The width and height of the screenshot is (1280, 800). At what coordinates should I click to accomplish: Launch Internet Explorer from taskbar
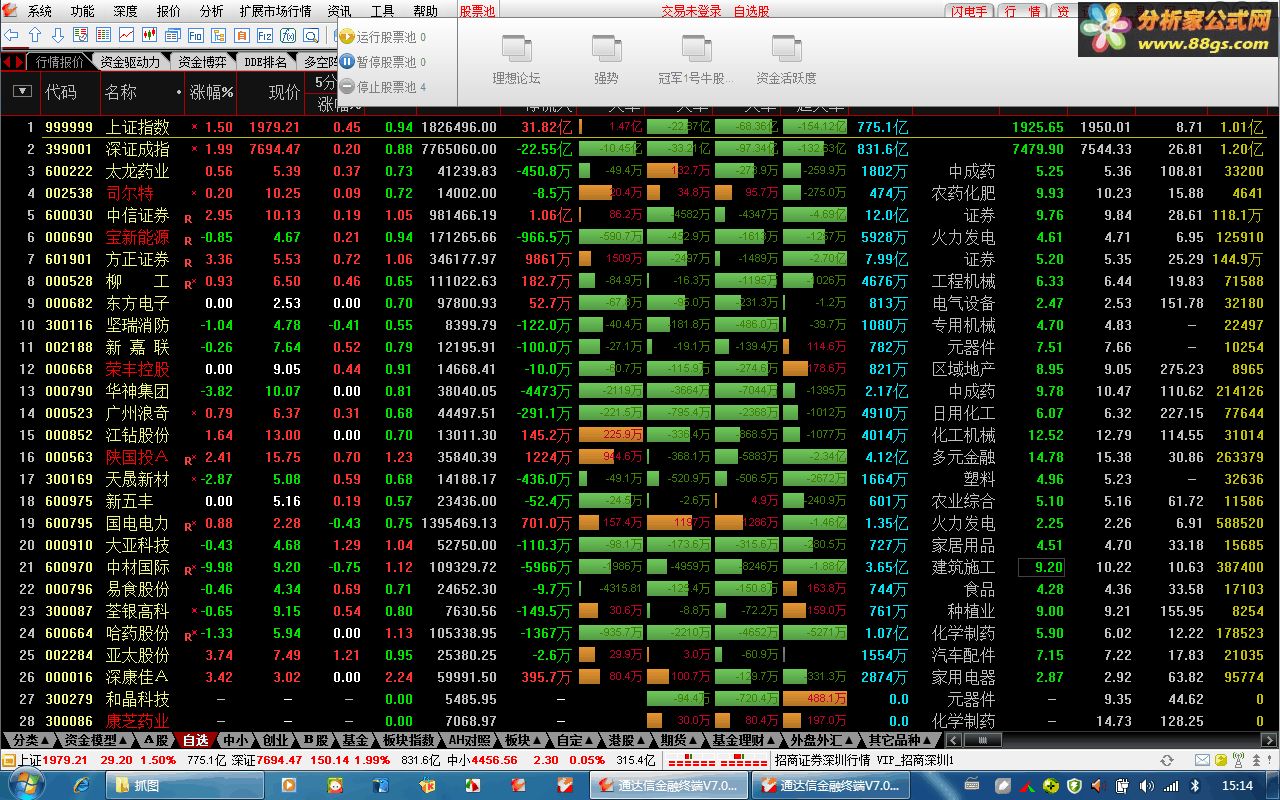tap(82, 786)
